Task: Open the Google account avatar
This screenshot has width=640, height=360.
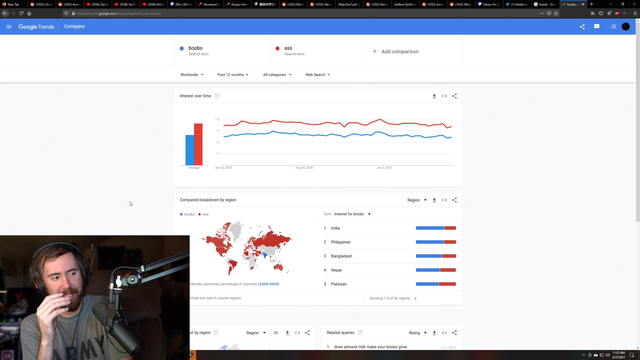Action: point(626,27)
